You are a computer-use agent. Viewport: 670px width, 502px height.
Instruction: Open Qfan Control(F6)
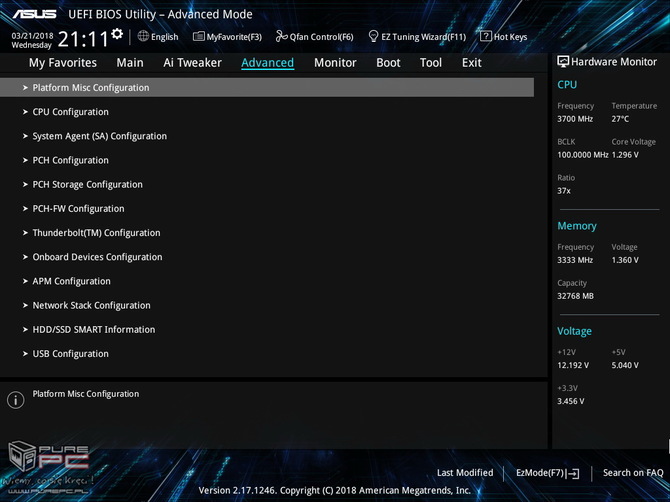(x=314, y=37)
